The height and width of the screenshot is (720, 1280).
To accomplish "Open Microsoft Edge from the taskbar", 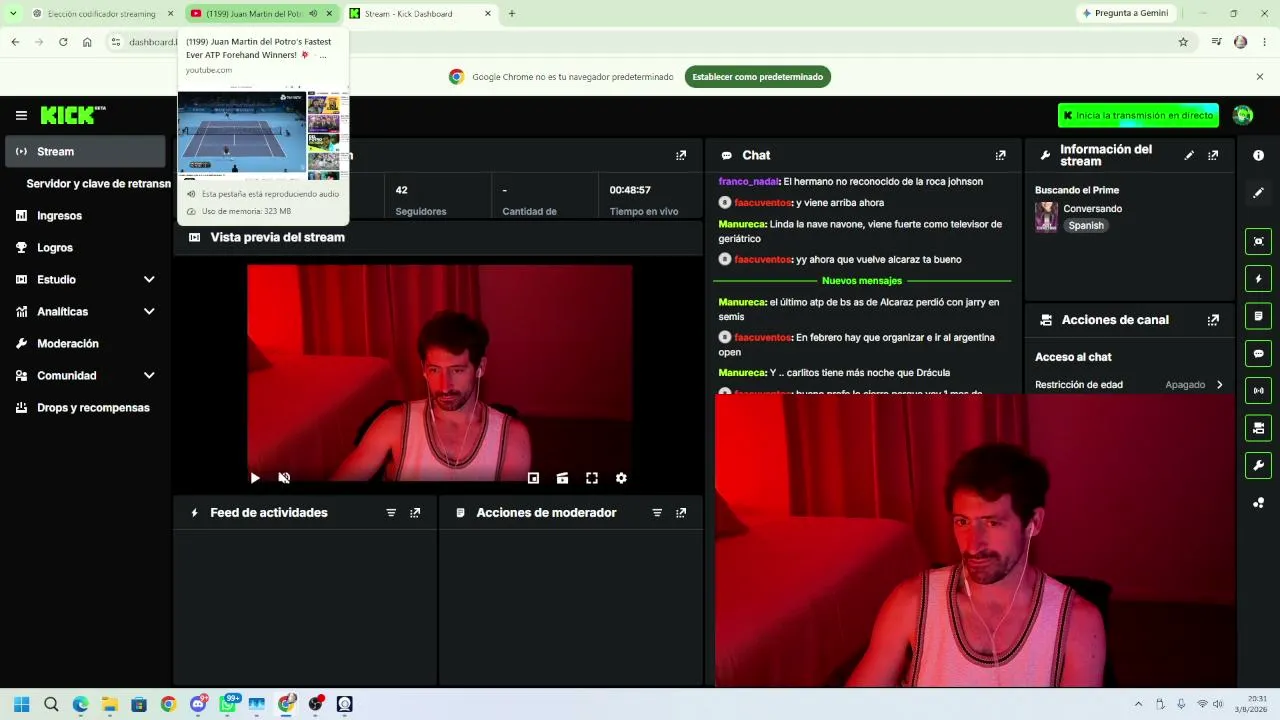I will click(80, 704).
